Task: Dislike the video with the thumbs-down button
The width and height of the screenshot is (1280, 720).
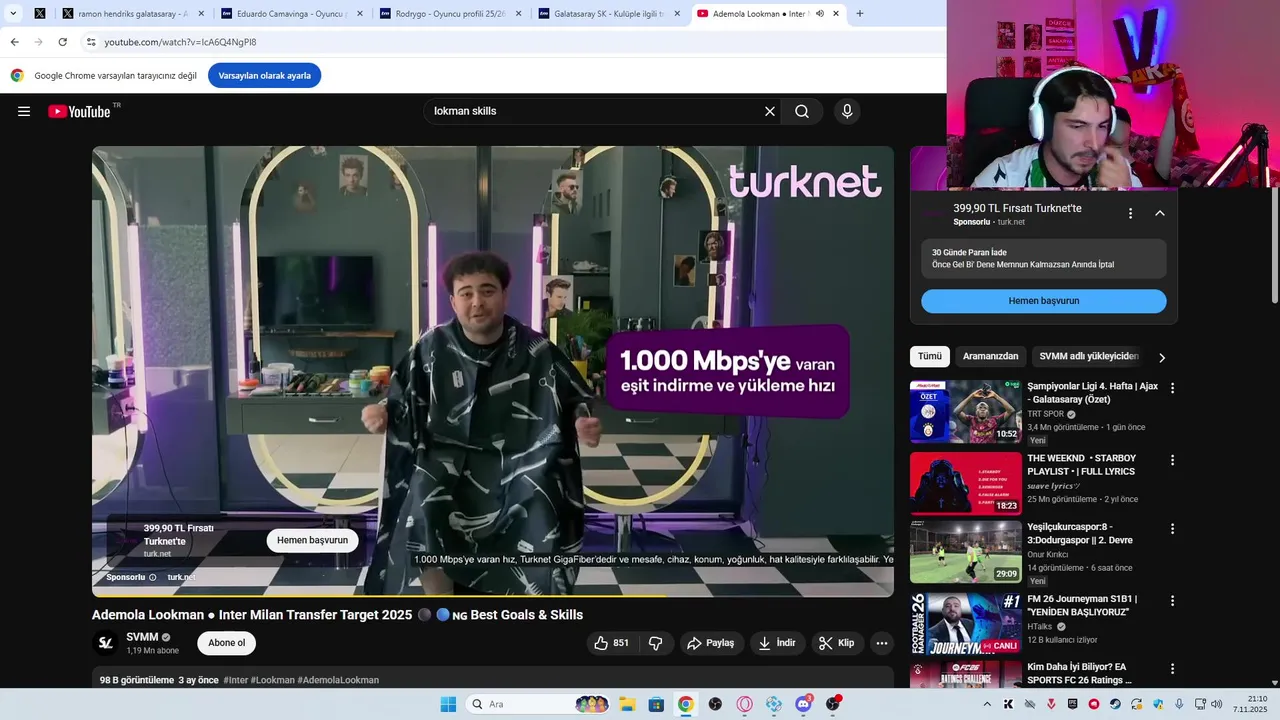Action: point(656,643)
